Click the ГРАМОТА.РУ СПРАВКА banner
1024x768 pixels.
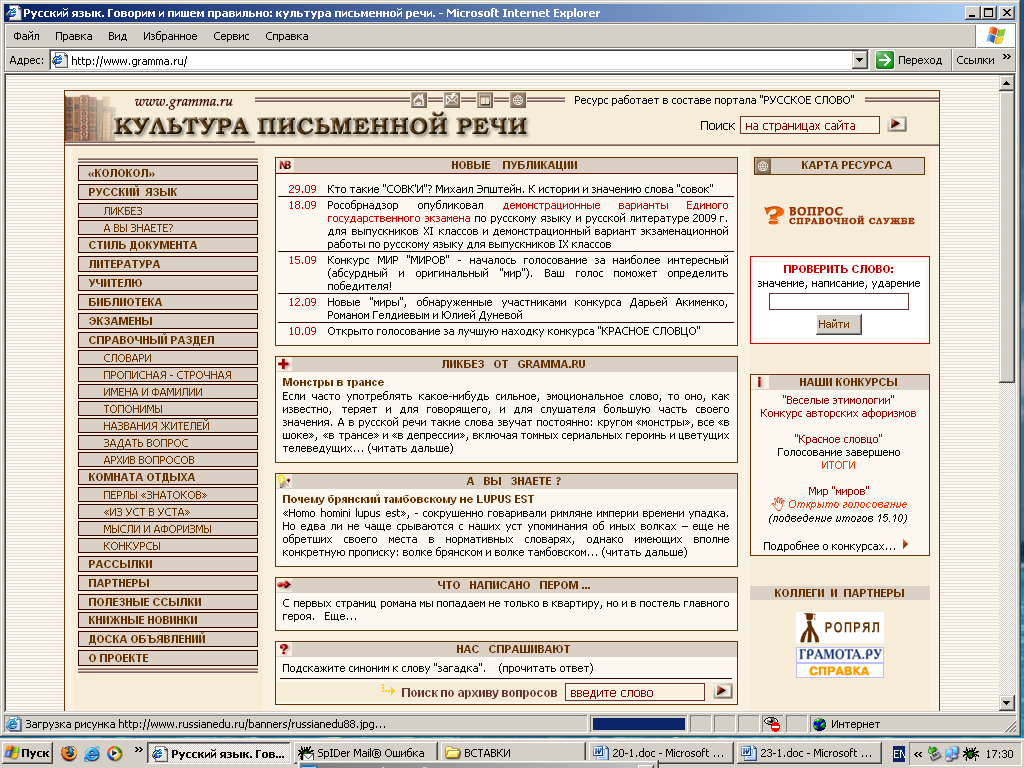pos(839,662)
